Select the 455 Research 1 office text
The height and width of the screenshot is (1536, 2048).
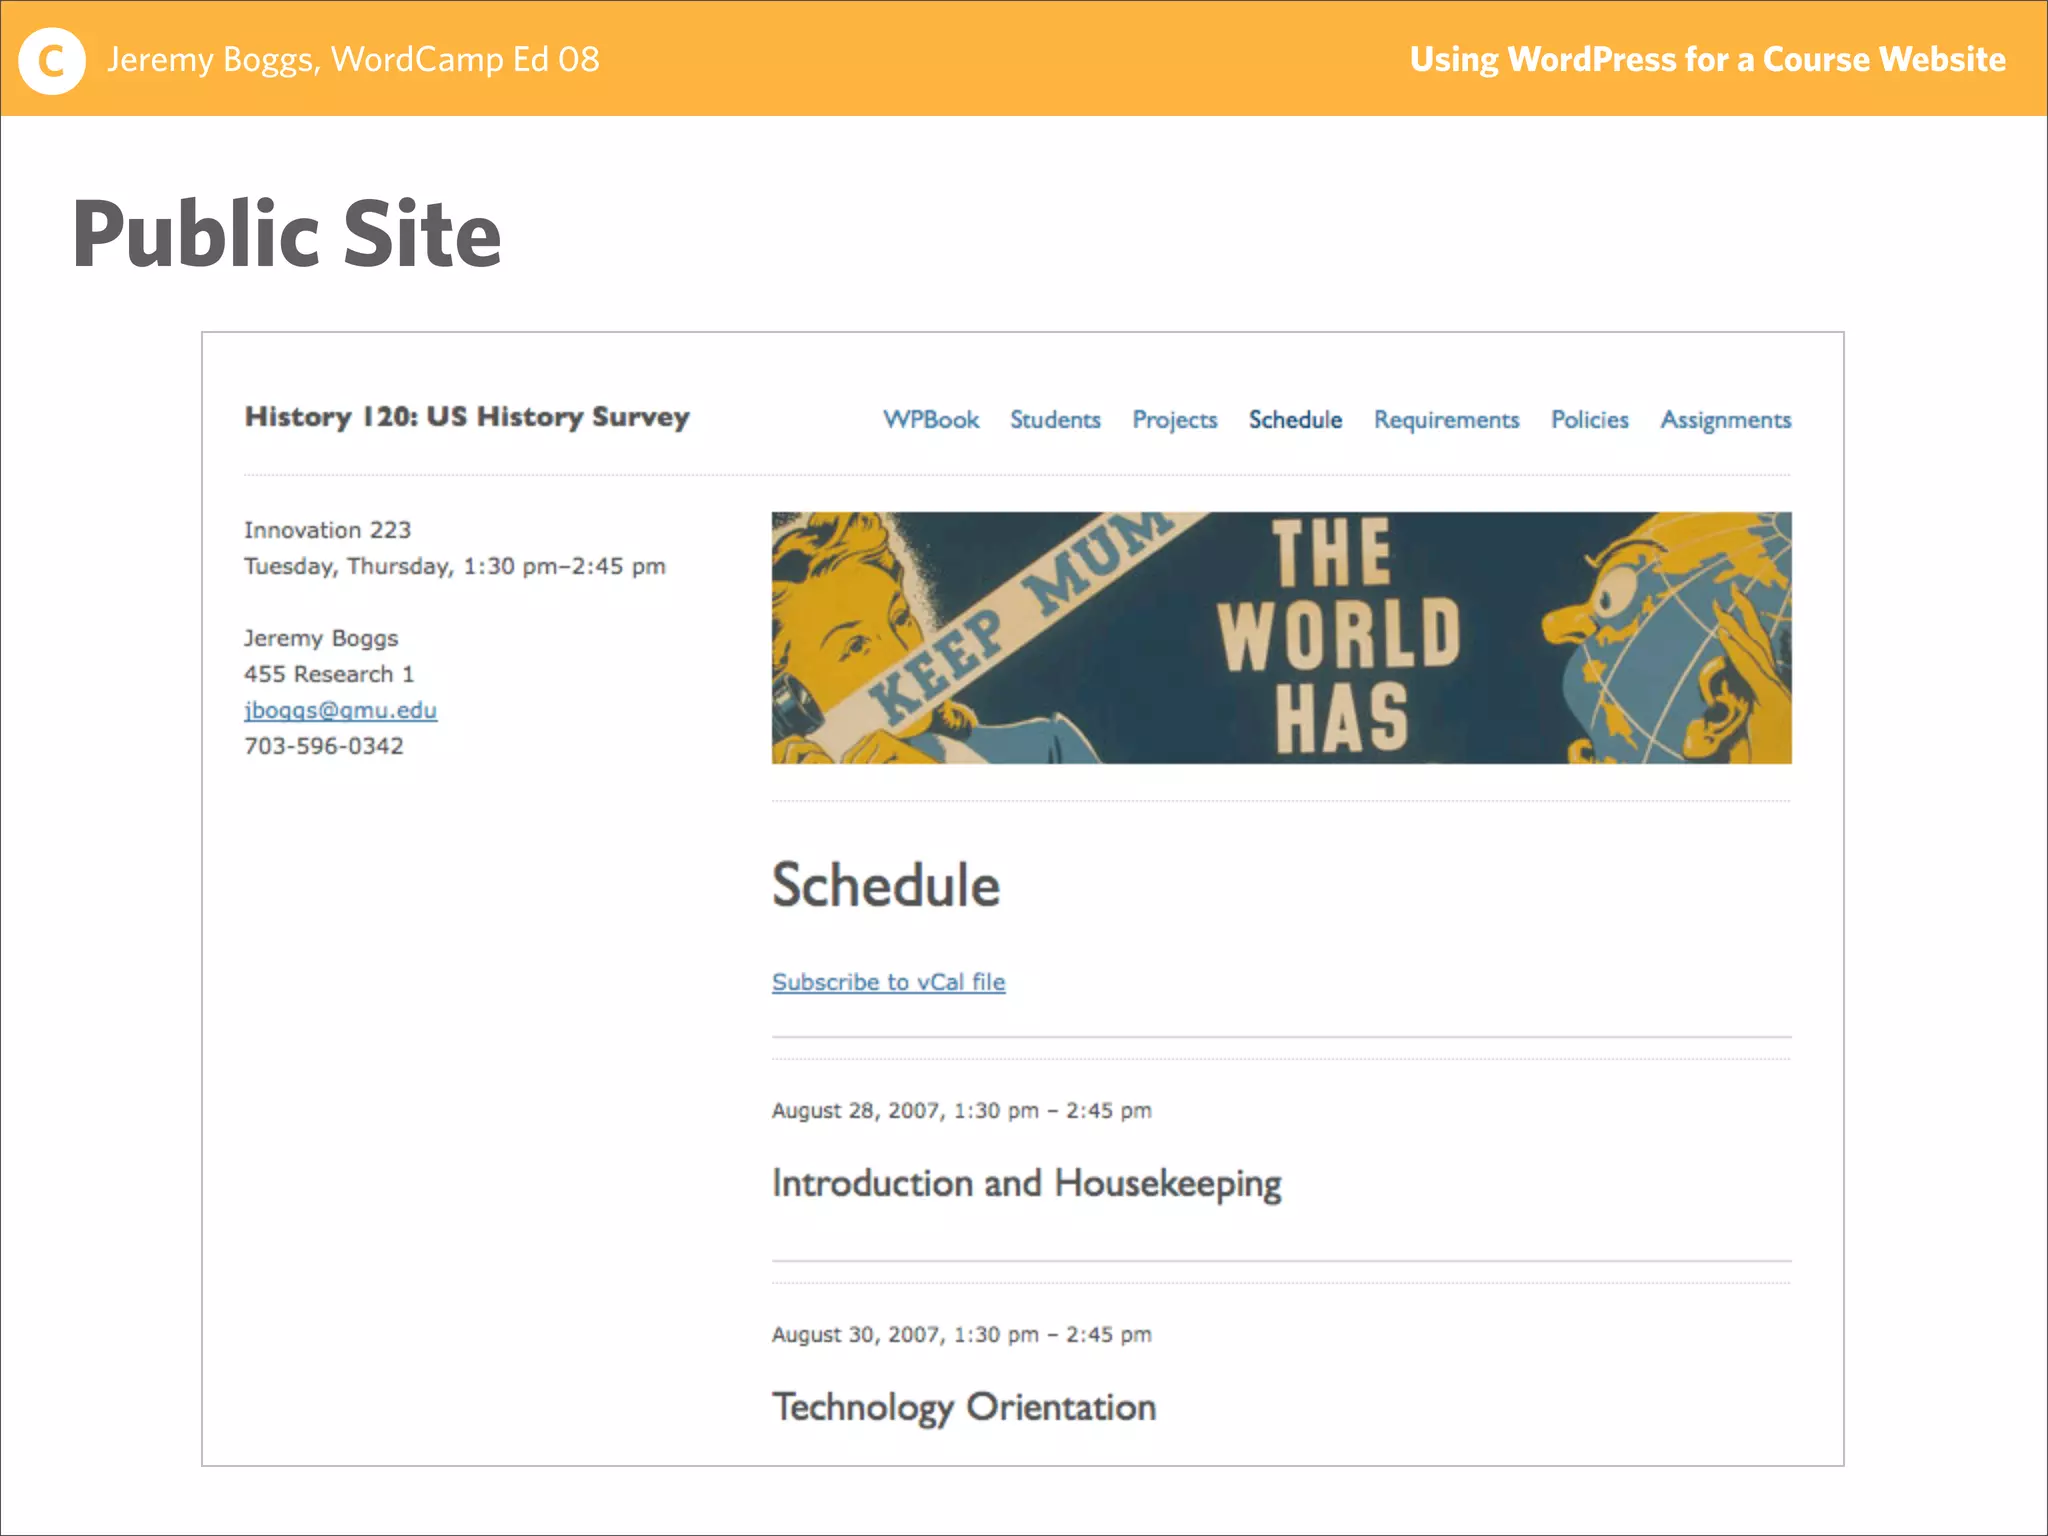329,674
